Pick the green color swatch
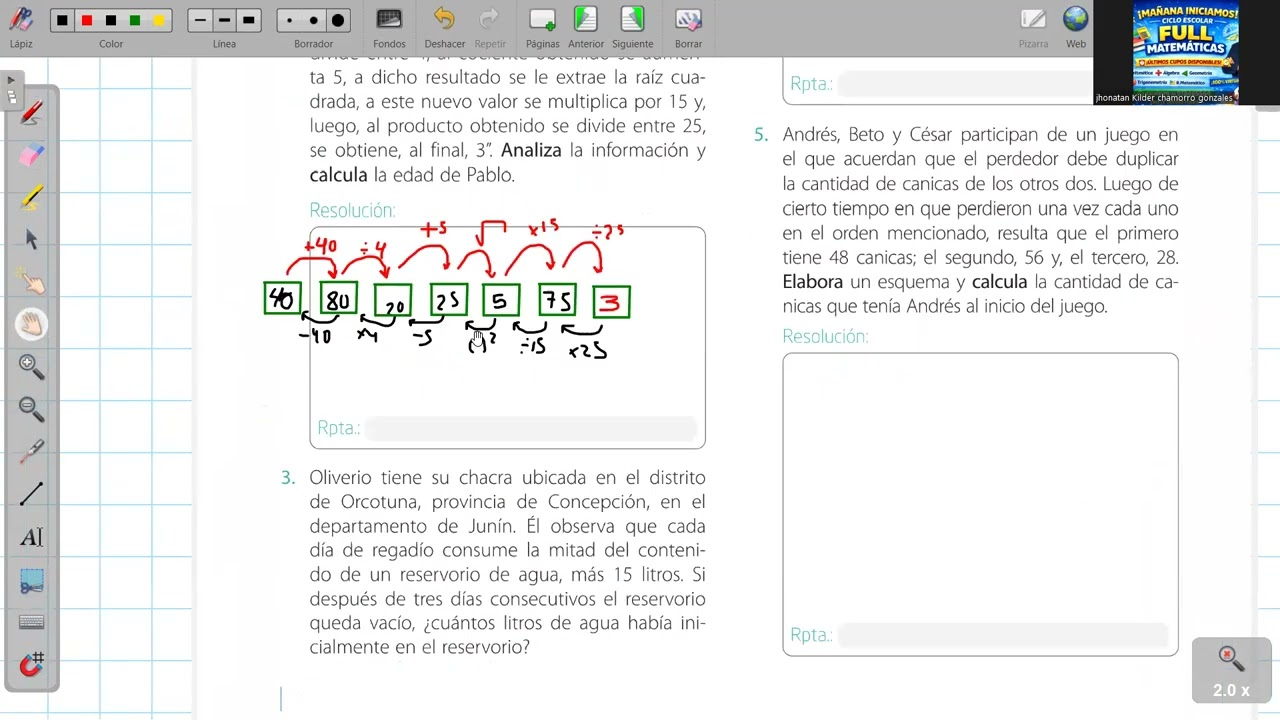Image resolution: width=1280 pixels, height=720 pixels. [135, 20]
